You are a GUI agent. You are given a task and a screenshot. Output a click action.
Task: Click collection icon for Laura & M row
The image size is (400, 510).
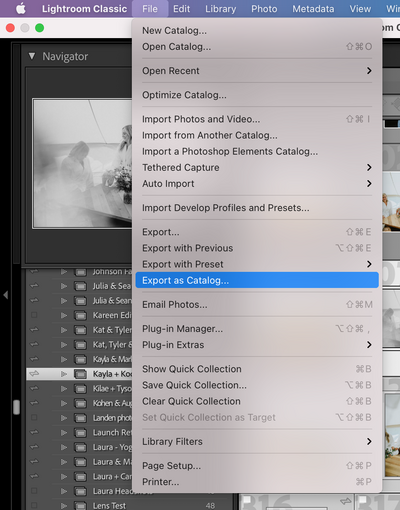point(80,462)
